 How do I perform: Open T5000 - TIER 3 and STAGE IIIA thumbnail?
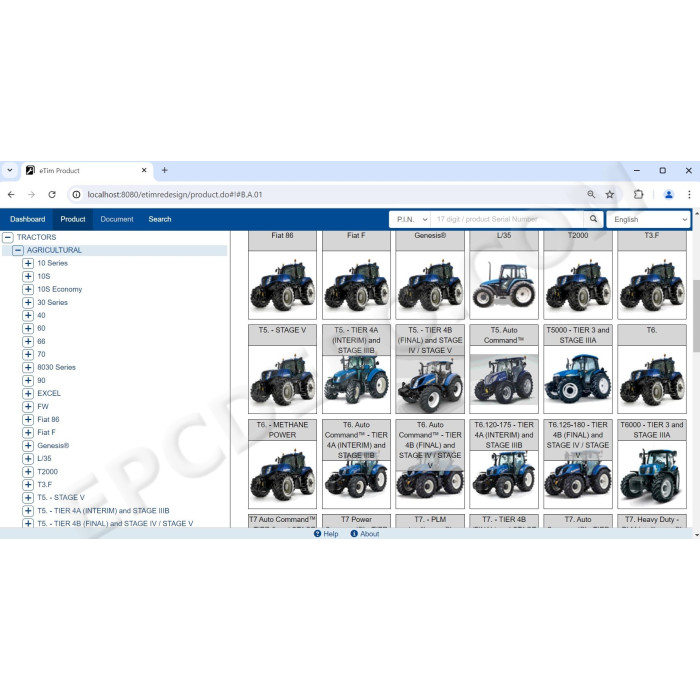pyautogui.click(x=578, y=379)
